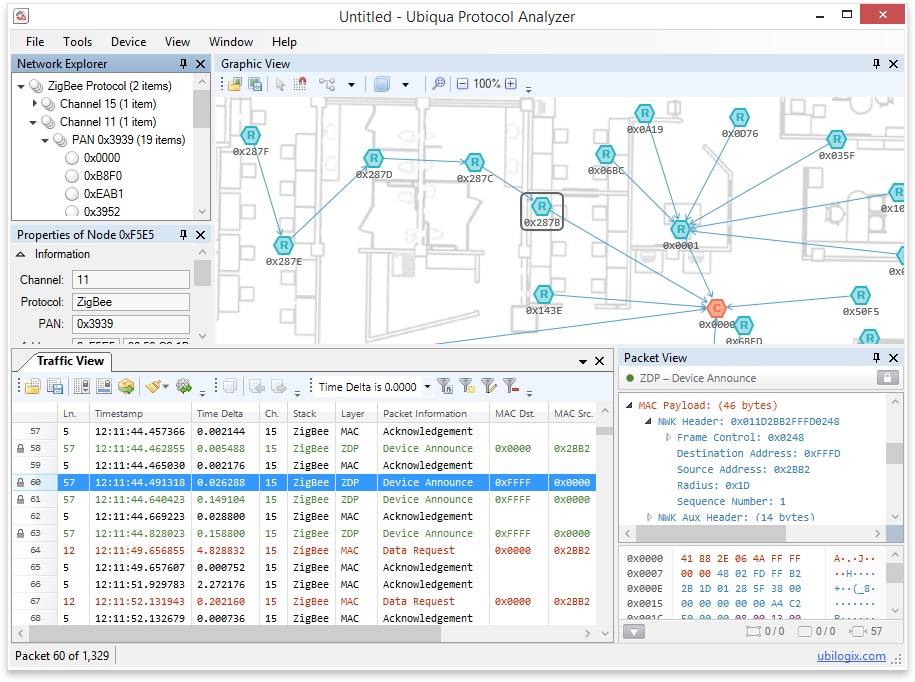This screenshot has height=682, width=915.
Task: Collapse PAN 0x3939 tree node
Action: [45, 141]
